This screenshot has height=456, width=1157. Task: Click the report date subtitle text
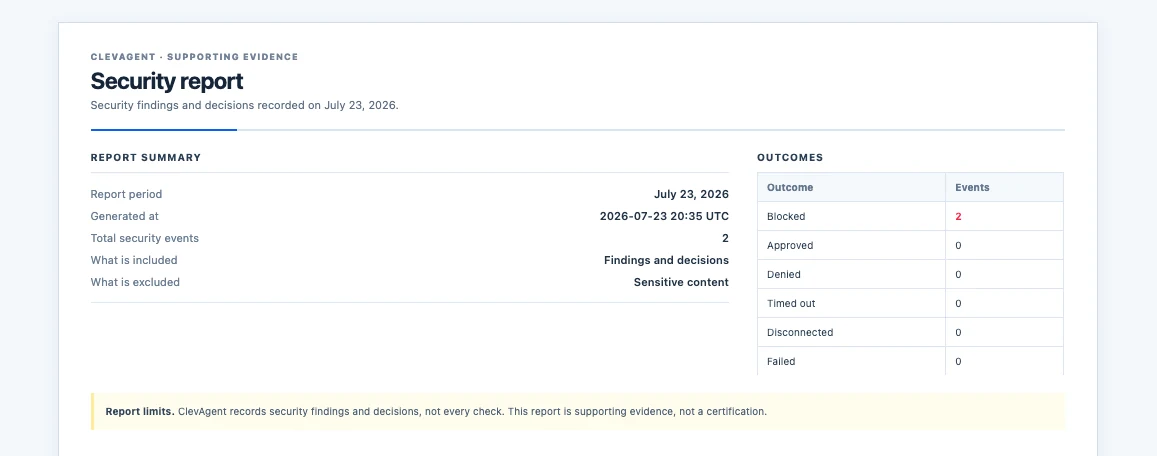pos(244,105)
